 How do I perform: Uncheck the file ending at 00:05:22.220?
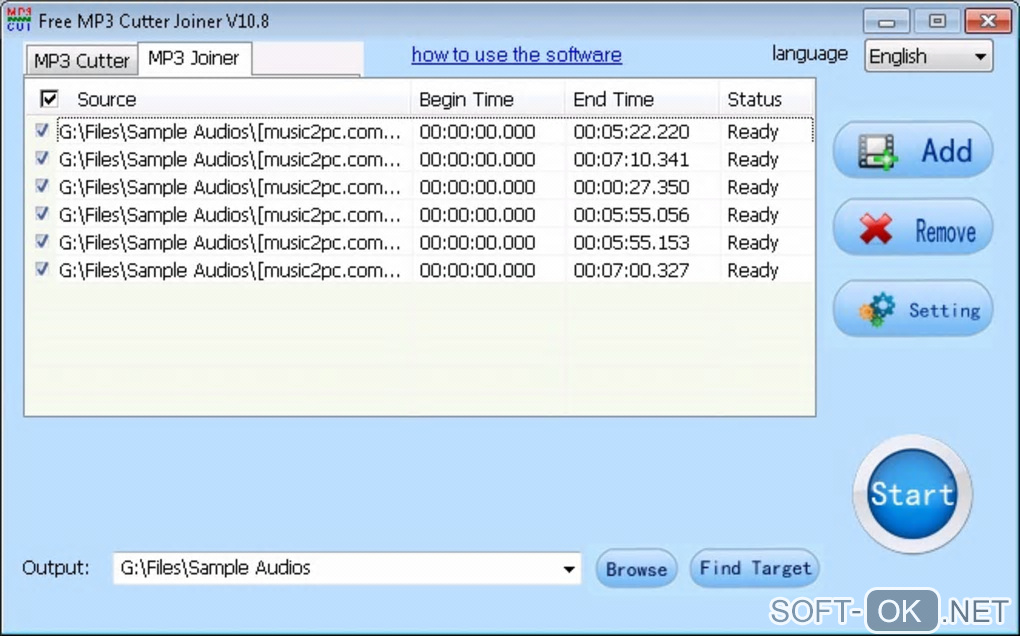click(42, 131)
